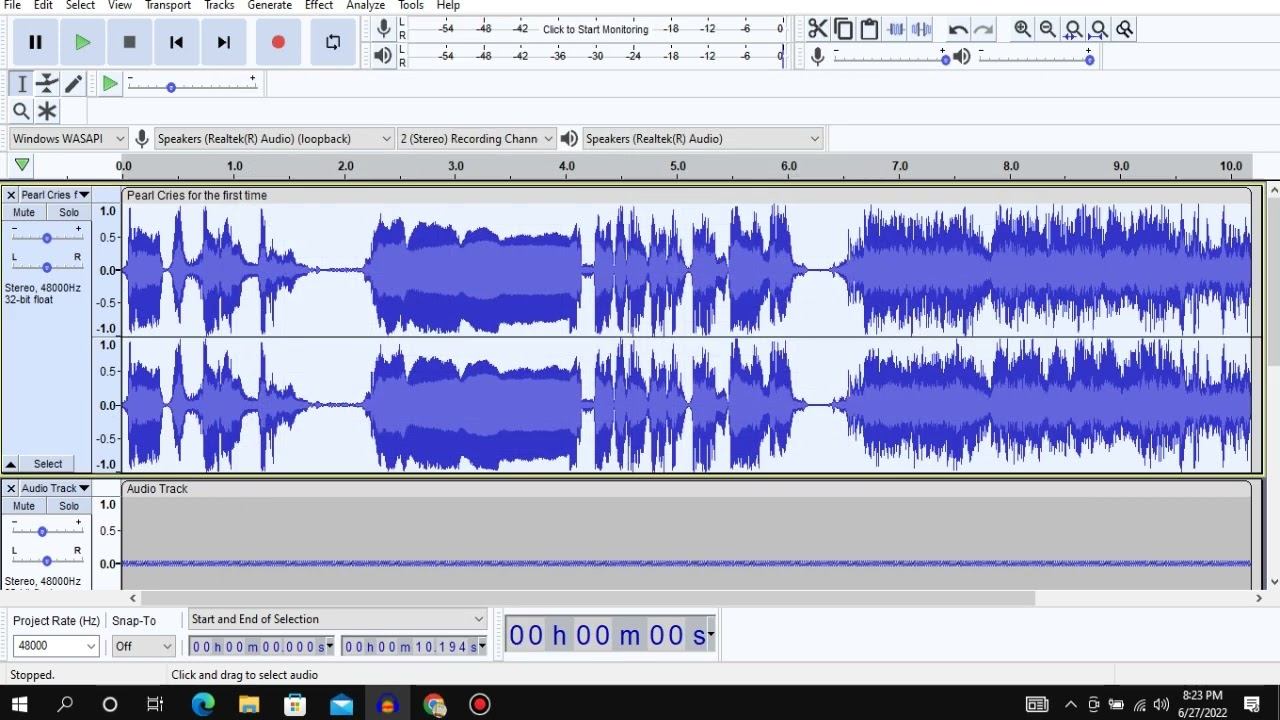
Task: Mute the Audio Track
Action: tap(24, 505)
